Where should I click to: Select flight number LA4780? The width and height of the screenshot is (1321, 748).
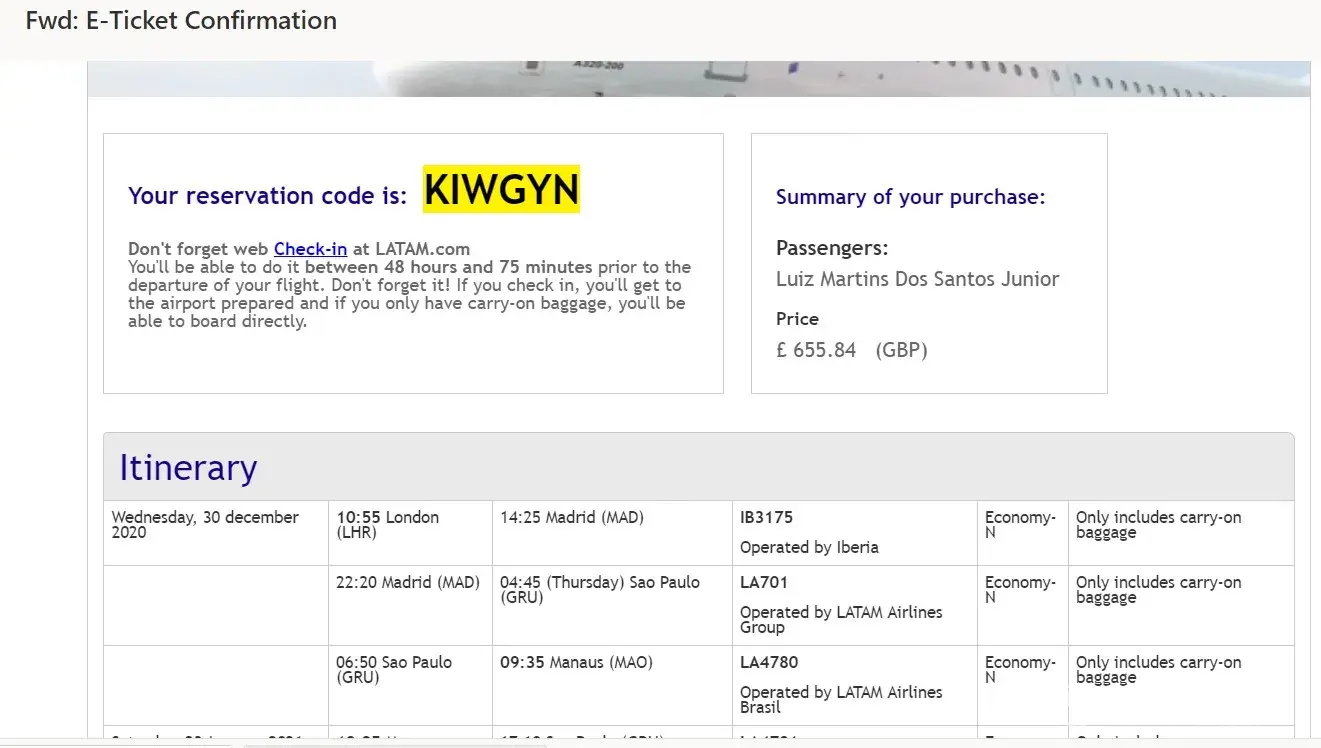(x=769, y=662)
